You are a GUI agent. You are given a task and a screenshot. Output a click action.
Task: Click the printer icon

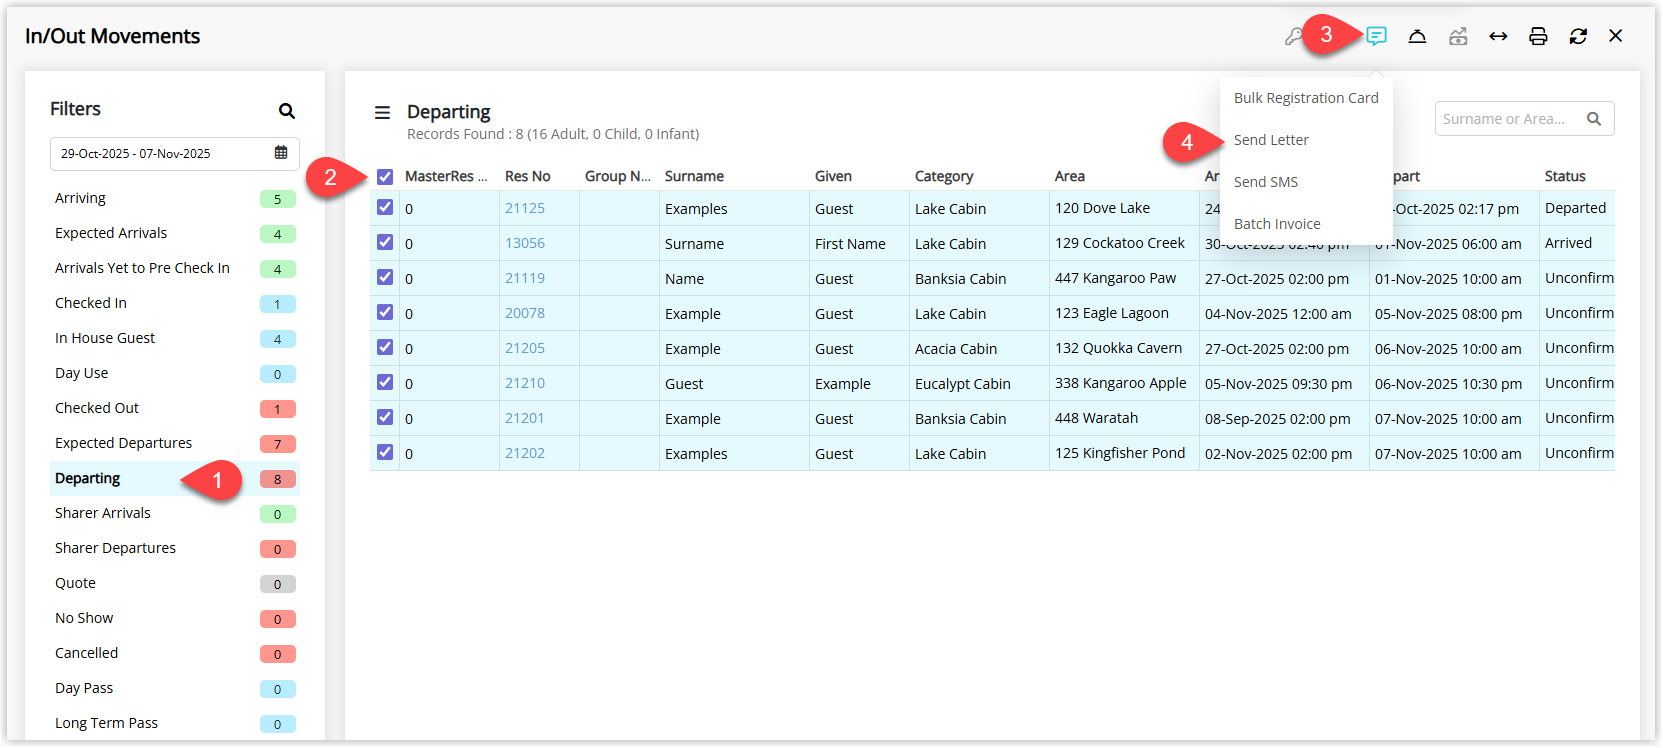click(1538, 36)
